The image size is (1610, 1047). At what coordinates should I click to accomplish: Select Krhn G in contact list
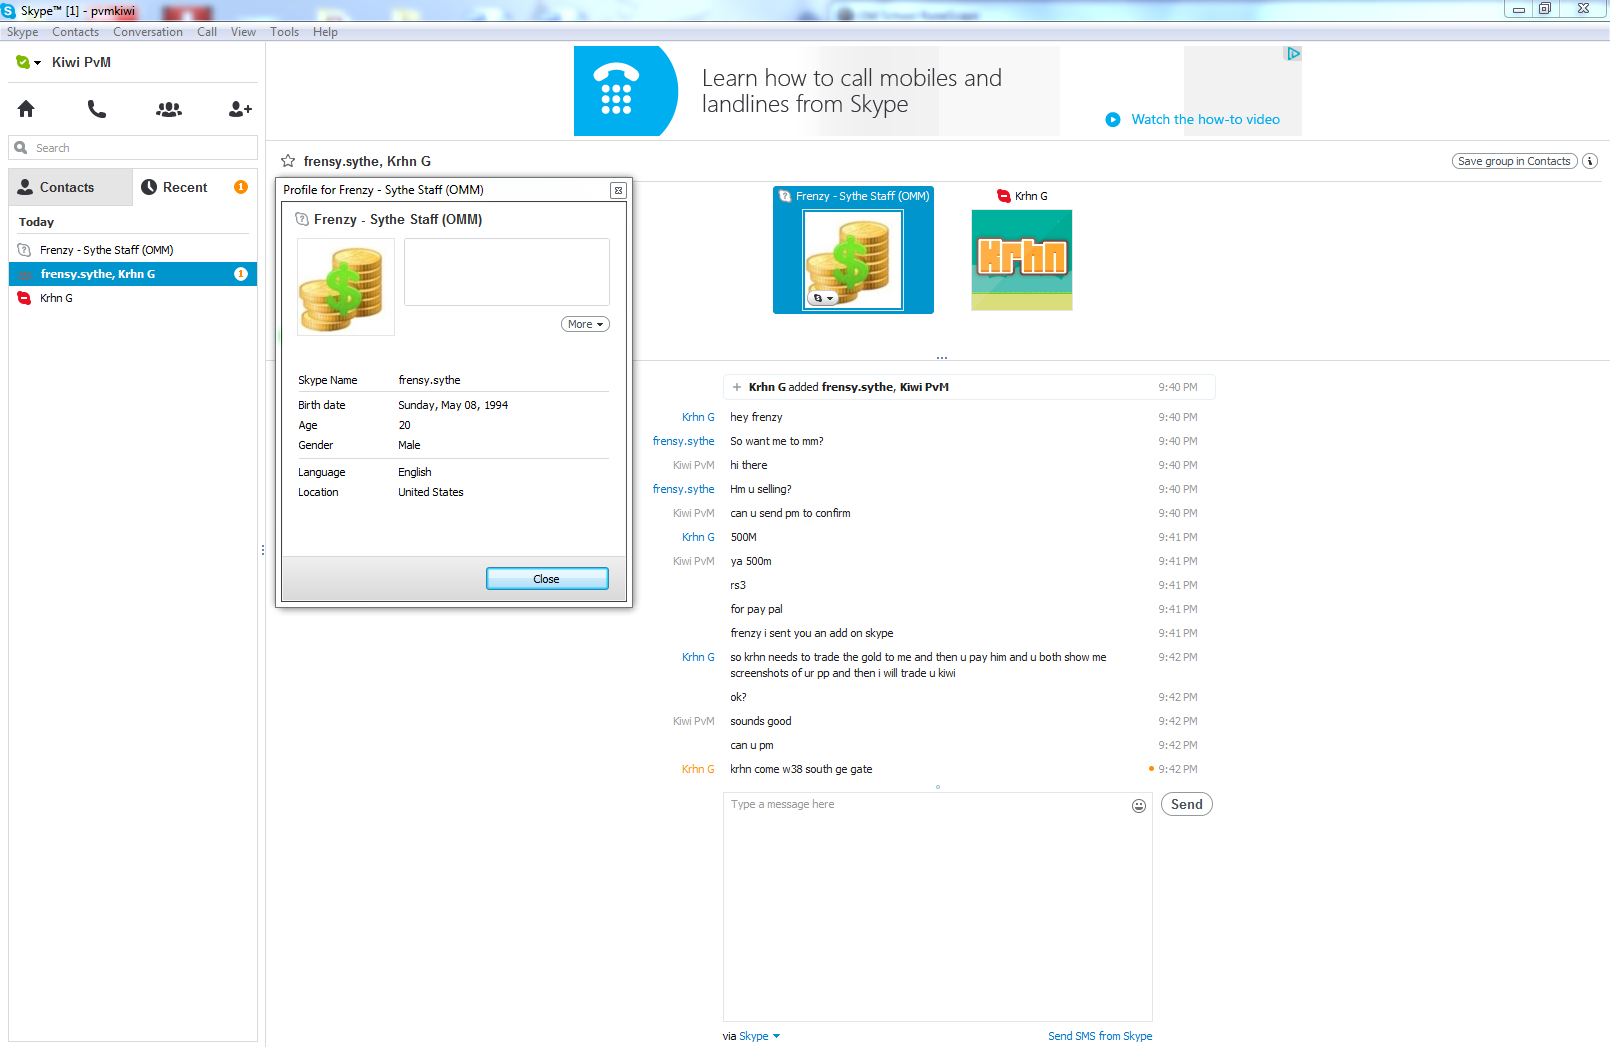coord(133,298)
